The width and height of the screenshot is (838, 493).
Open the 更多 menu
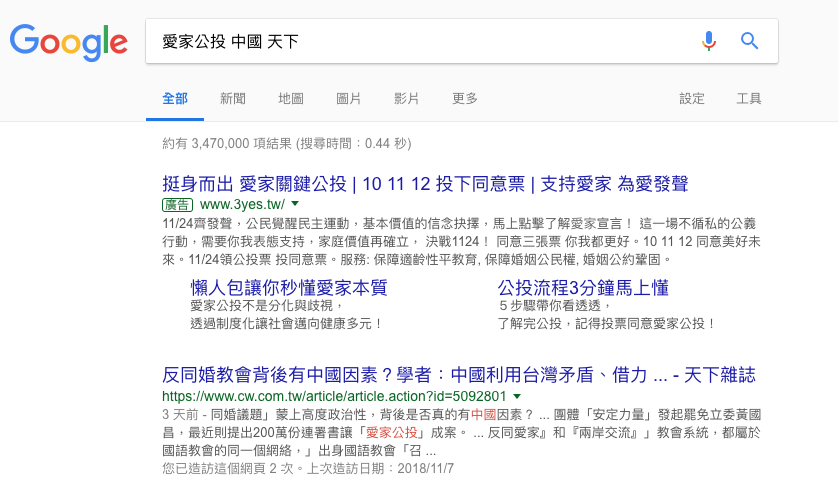pos(464,98)
